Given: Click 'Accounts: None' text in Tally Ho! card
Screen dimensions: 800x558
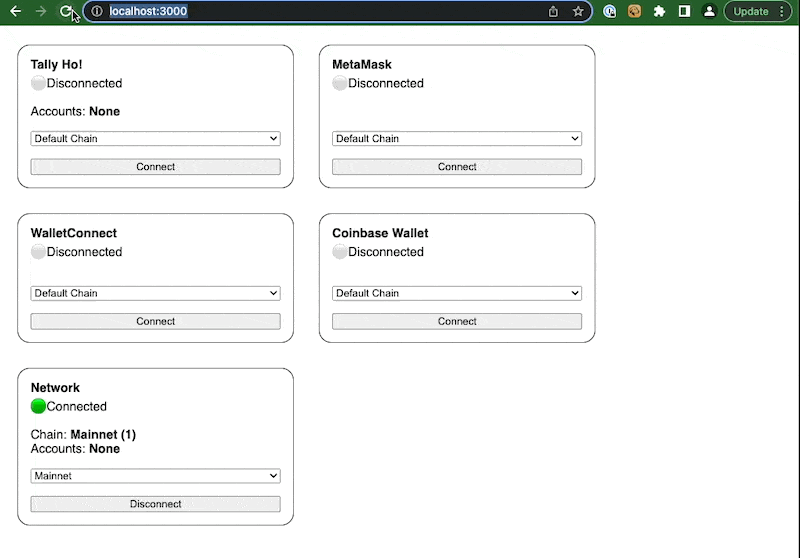Looking at the screenshot, I should pos(75,111).
